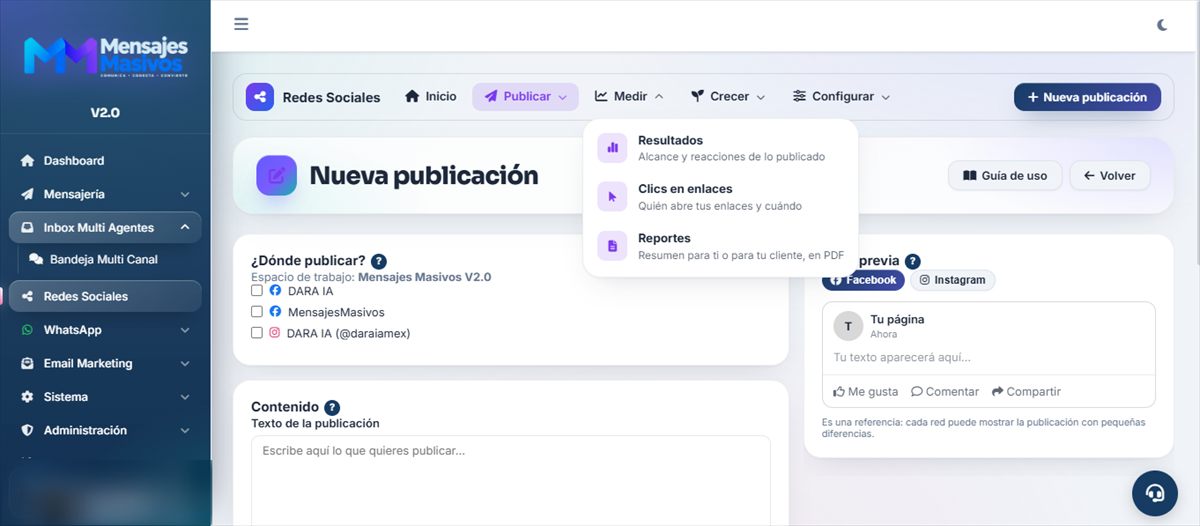The width and height of the screenshot is (1200, 526).
Task: Click the WhatsApp icon in sidebar
Action: 27,330
